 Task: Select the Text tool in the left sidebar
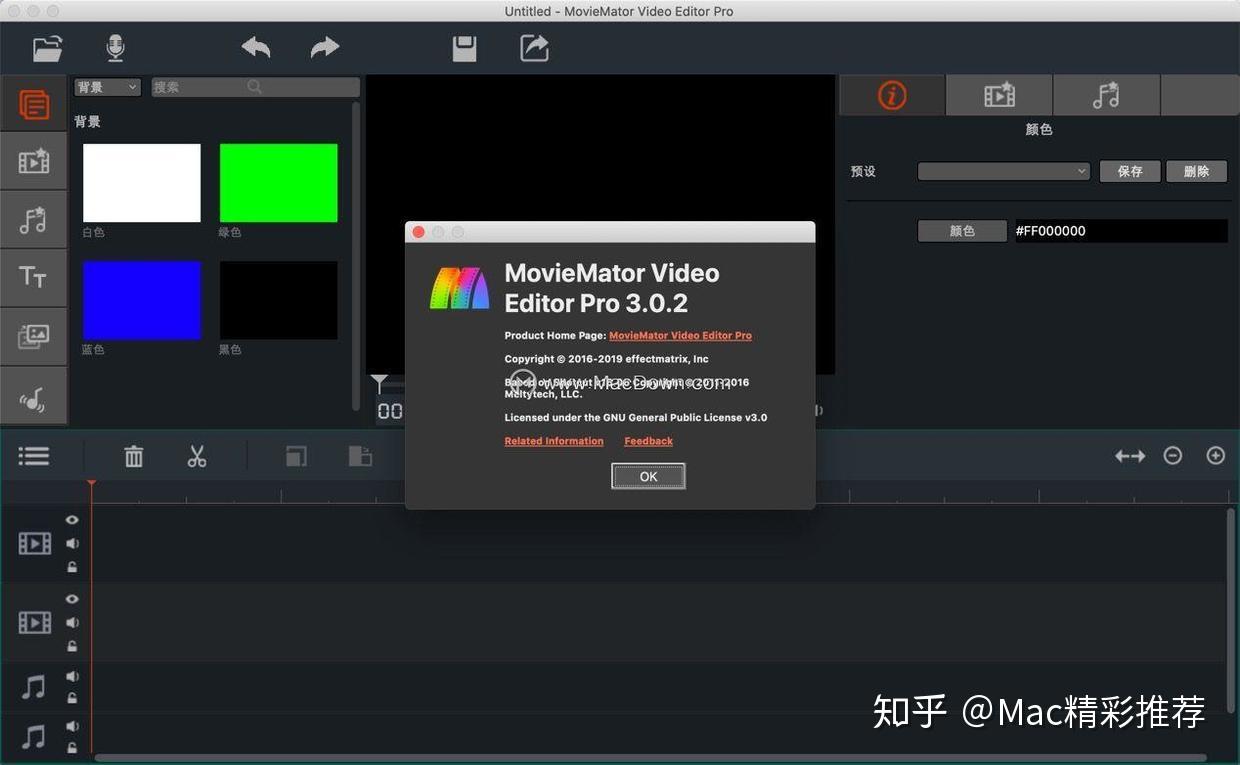coord(33,277)
